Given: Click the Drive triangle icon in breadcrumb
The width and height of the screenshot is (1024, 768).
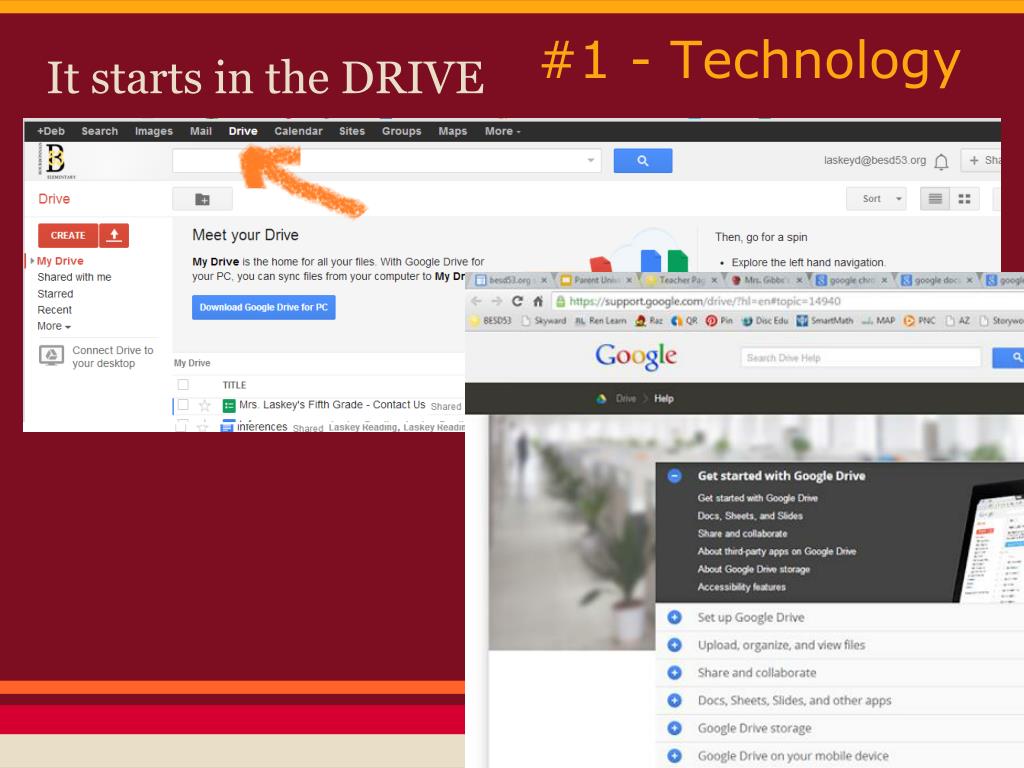Looking at the screenshot, I should tap(601, 398).
